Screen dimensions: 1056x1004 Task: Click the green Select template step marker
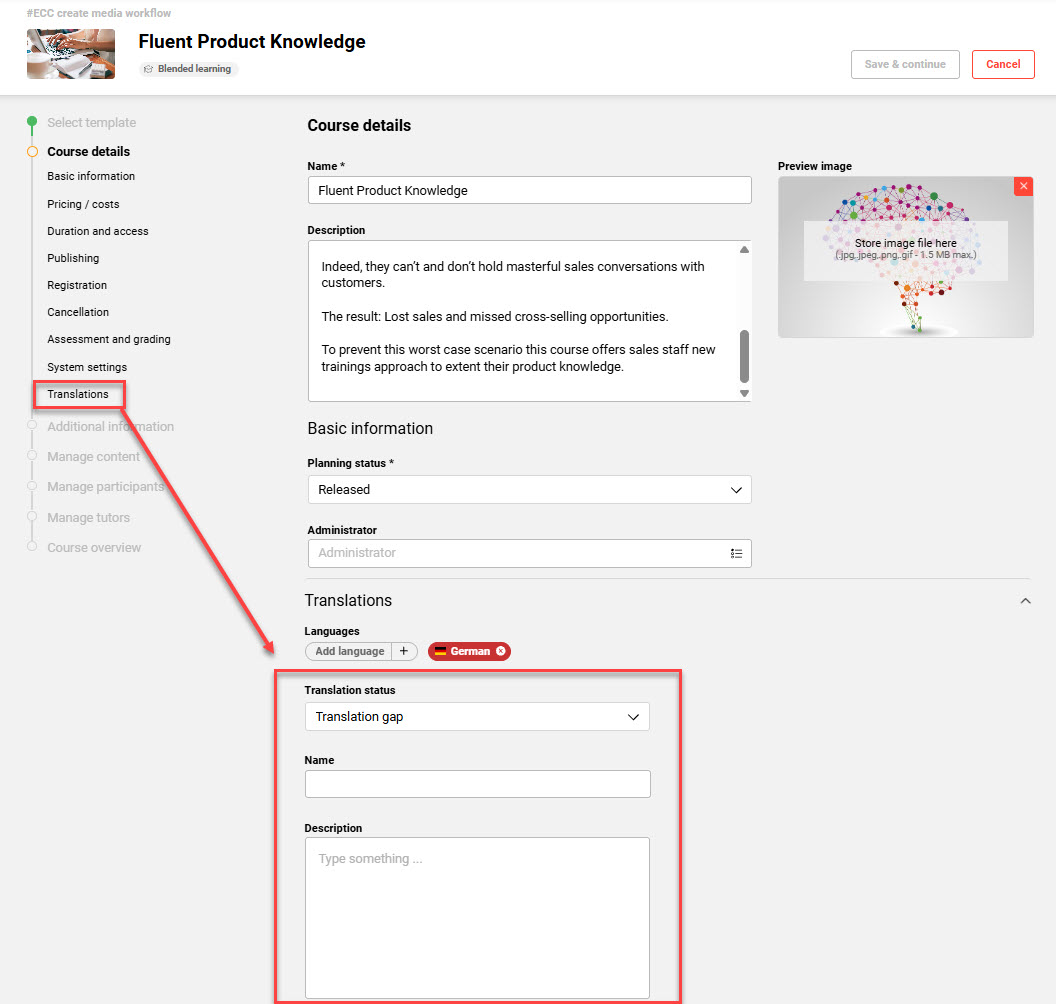tap(32, 122)
